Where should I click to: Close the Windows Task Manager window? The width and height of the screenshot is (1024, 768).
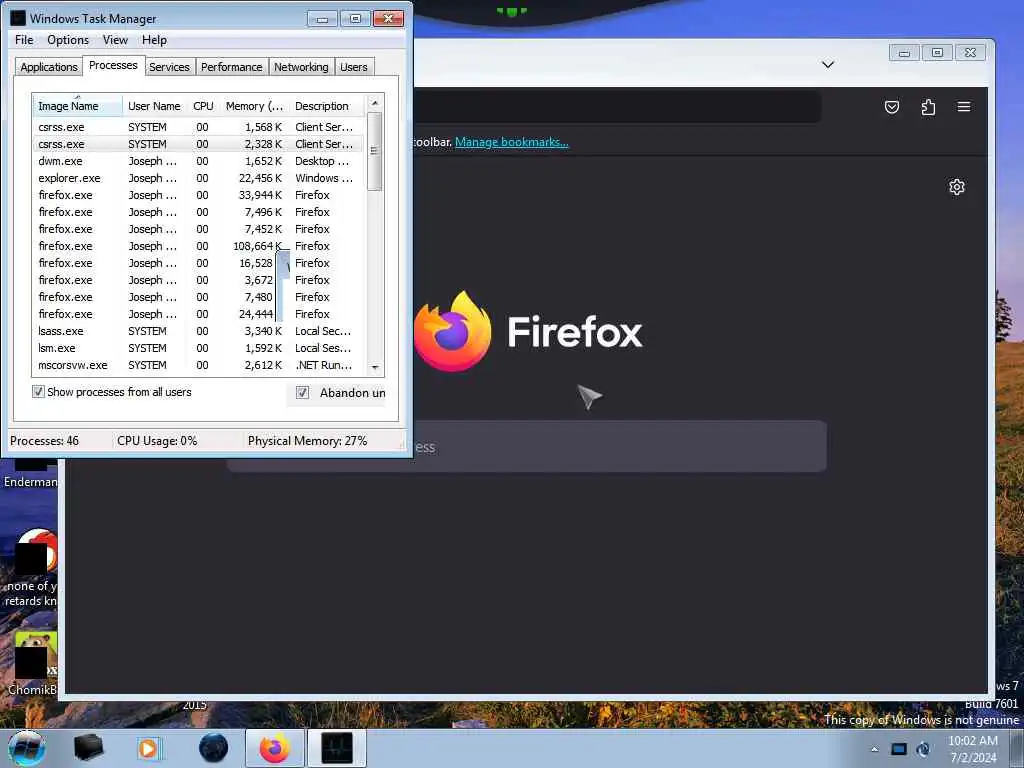[x=389, y=19]
